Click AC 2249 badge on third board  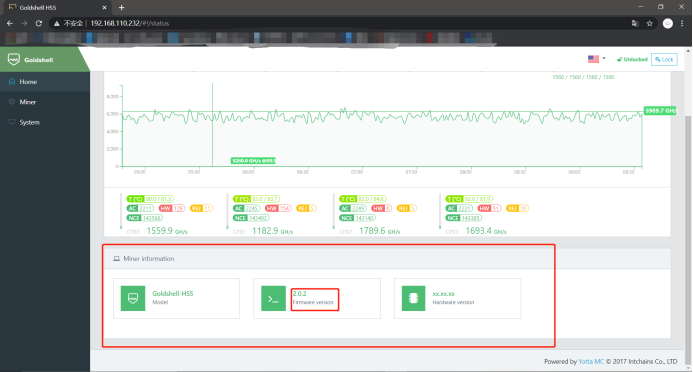[x=353, y=208]
